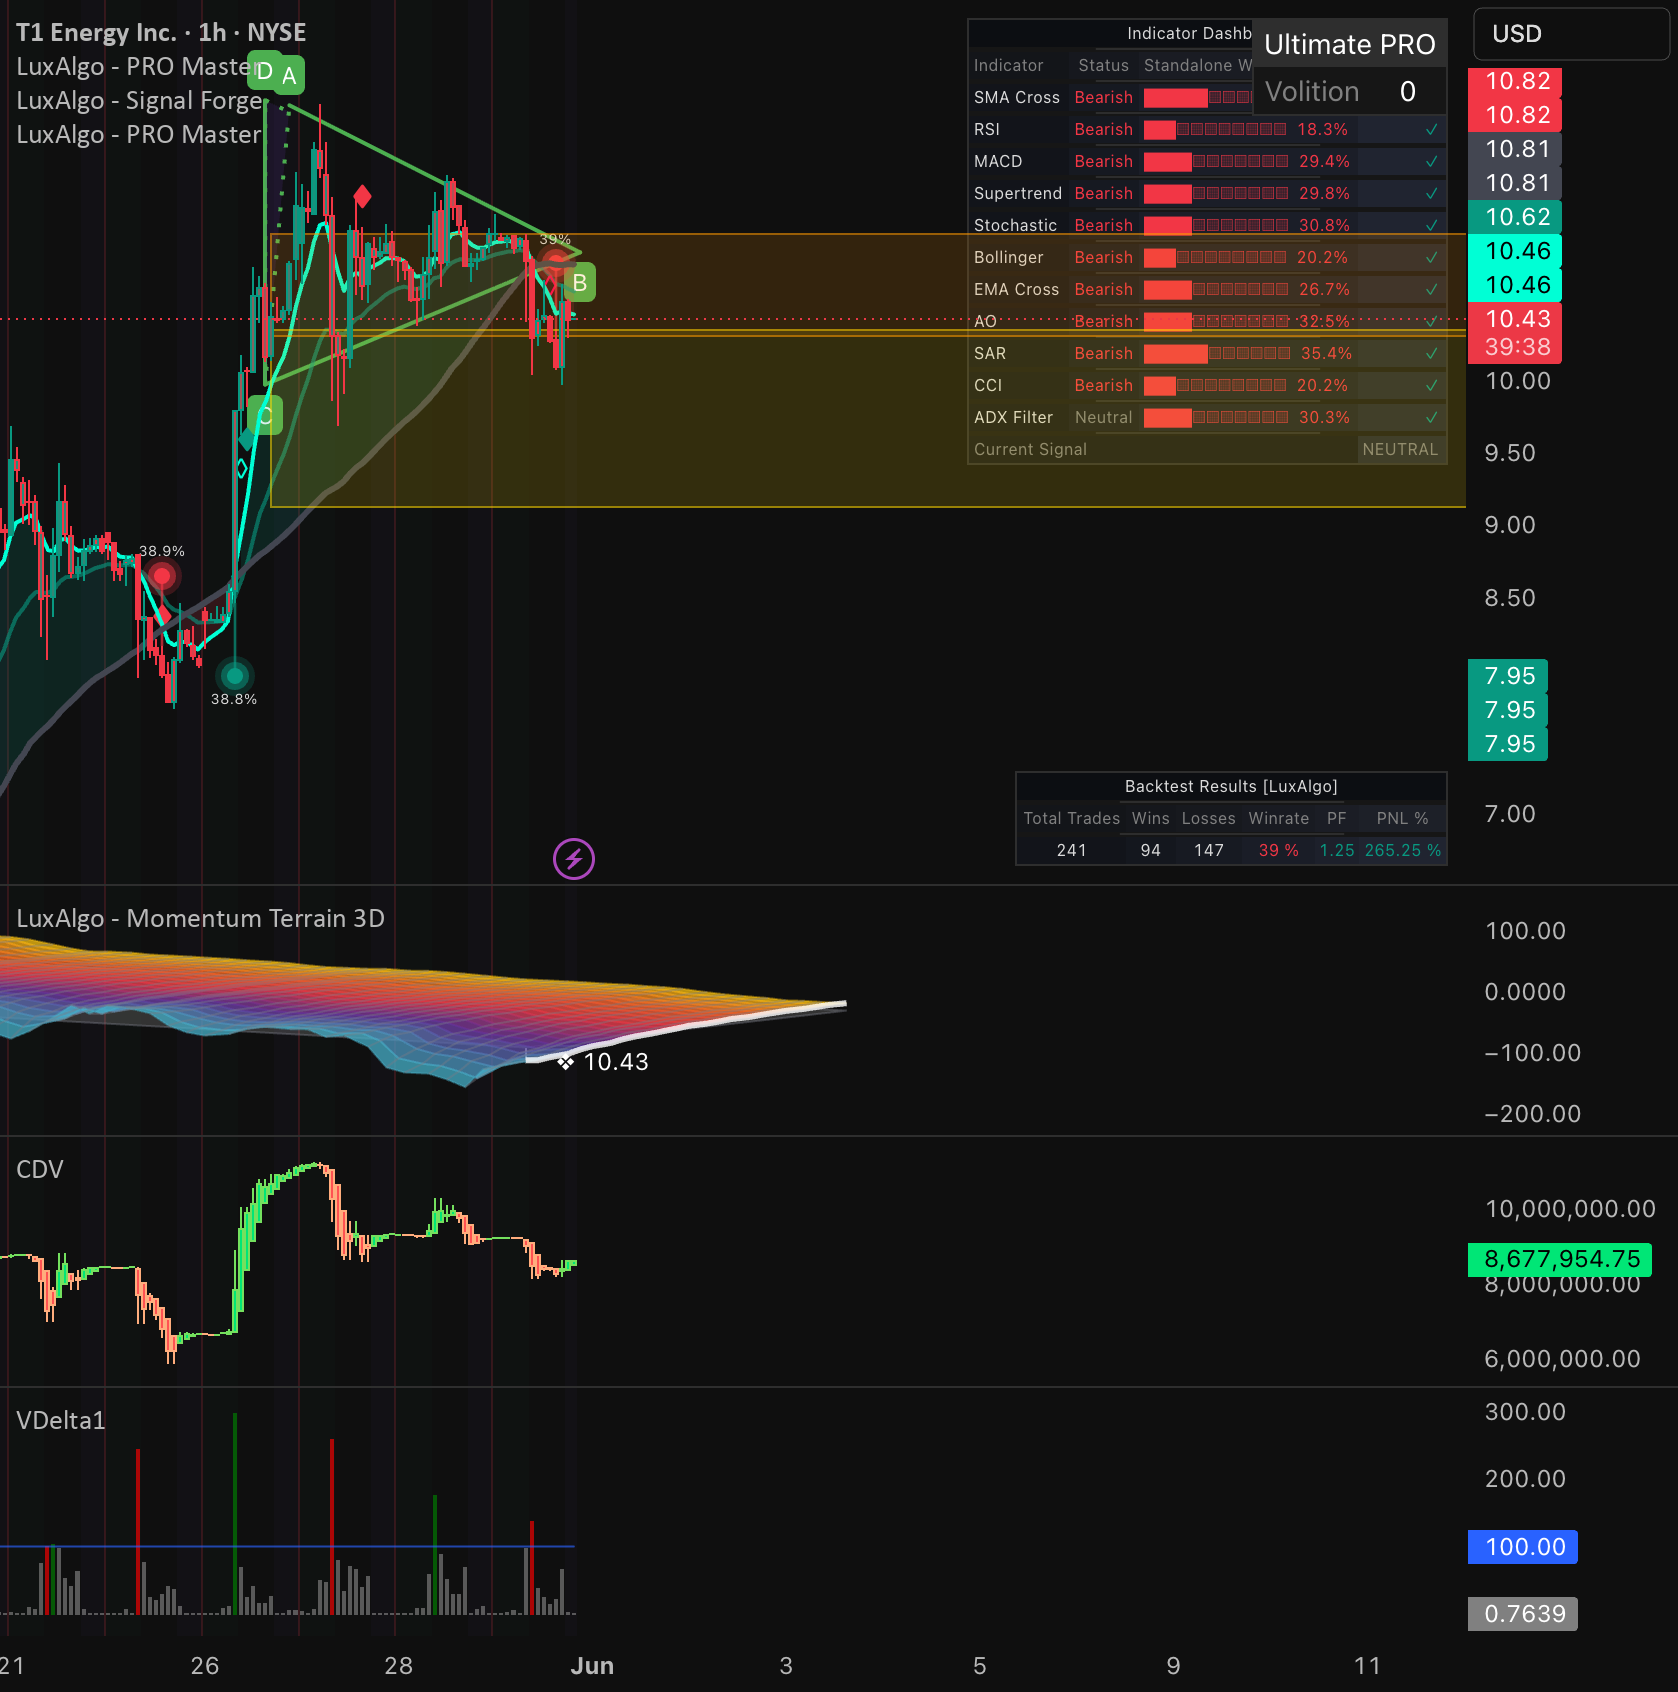Image resolution: width=1678 pixels, height=1692 pixels.
Task: Select the CDV indicator pane title
Action: click(40, 1169)
